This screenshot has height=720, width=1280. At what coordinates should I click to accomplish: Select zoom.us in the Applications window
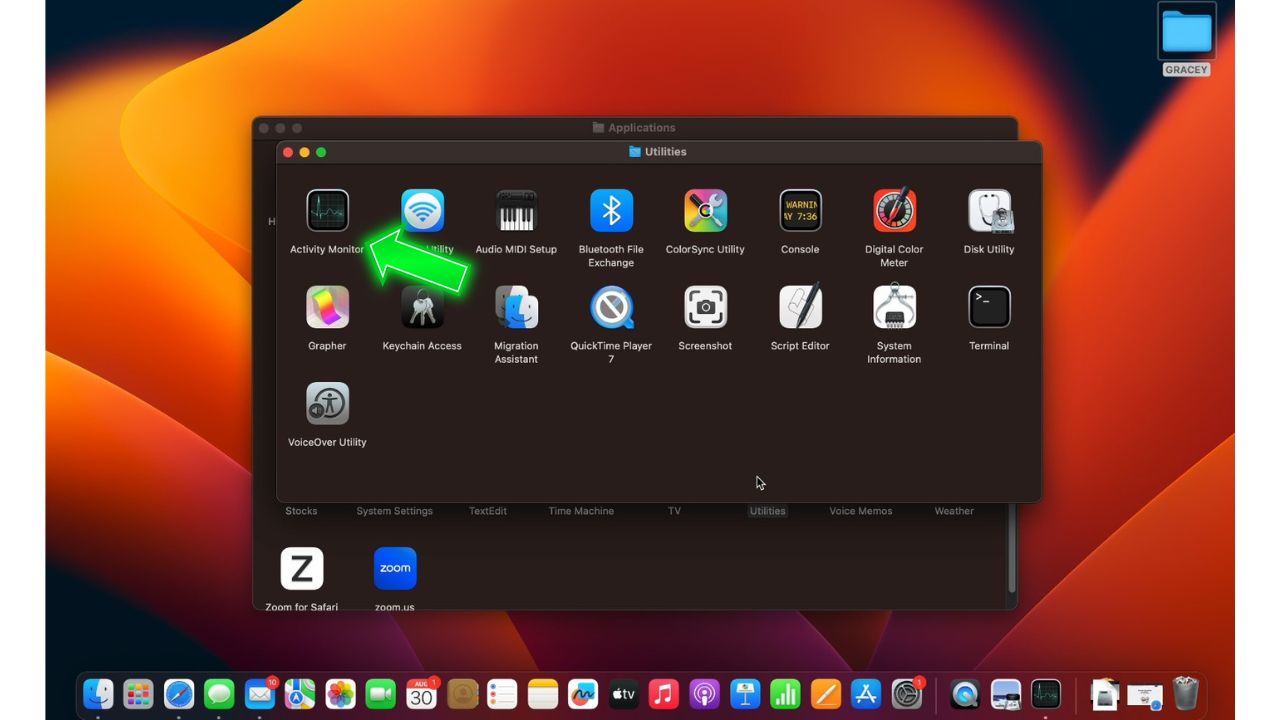[395, 568]
